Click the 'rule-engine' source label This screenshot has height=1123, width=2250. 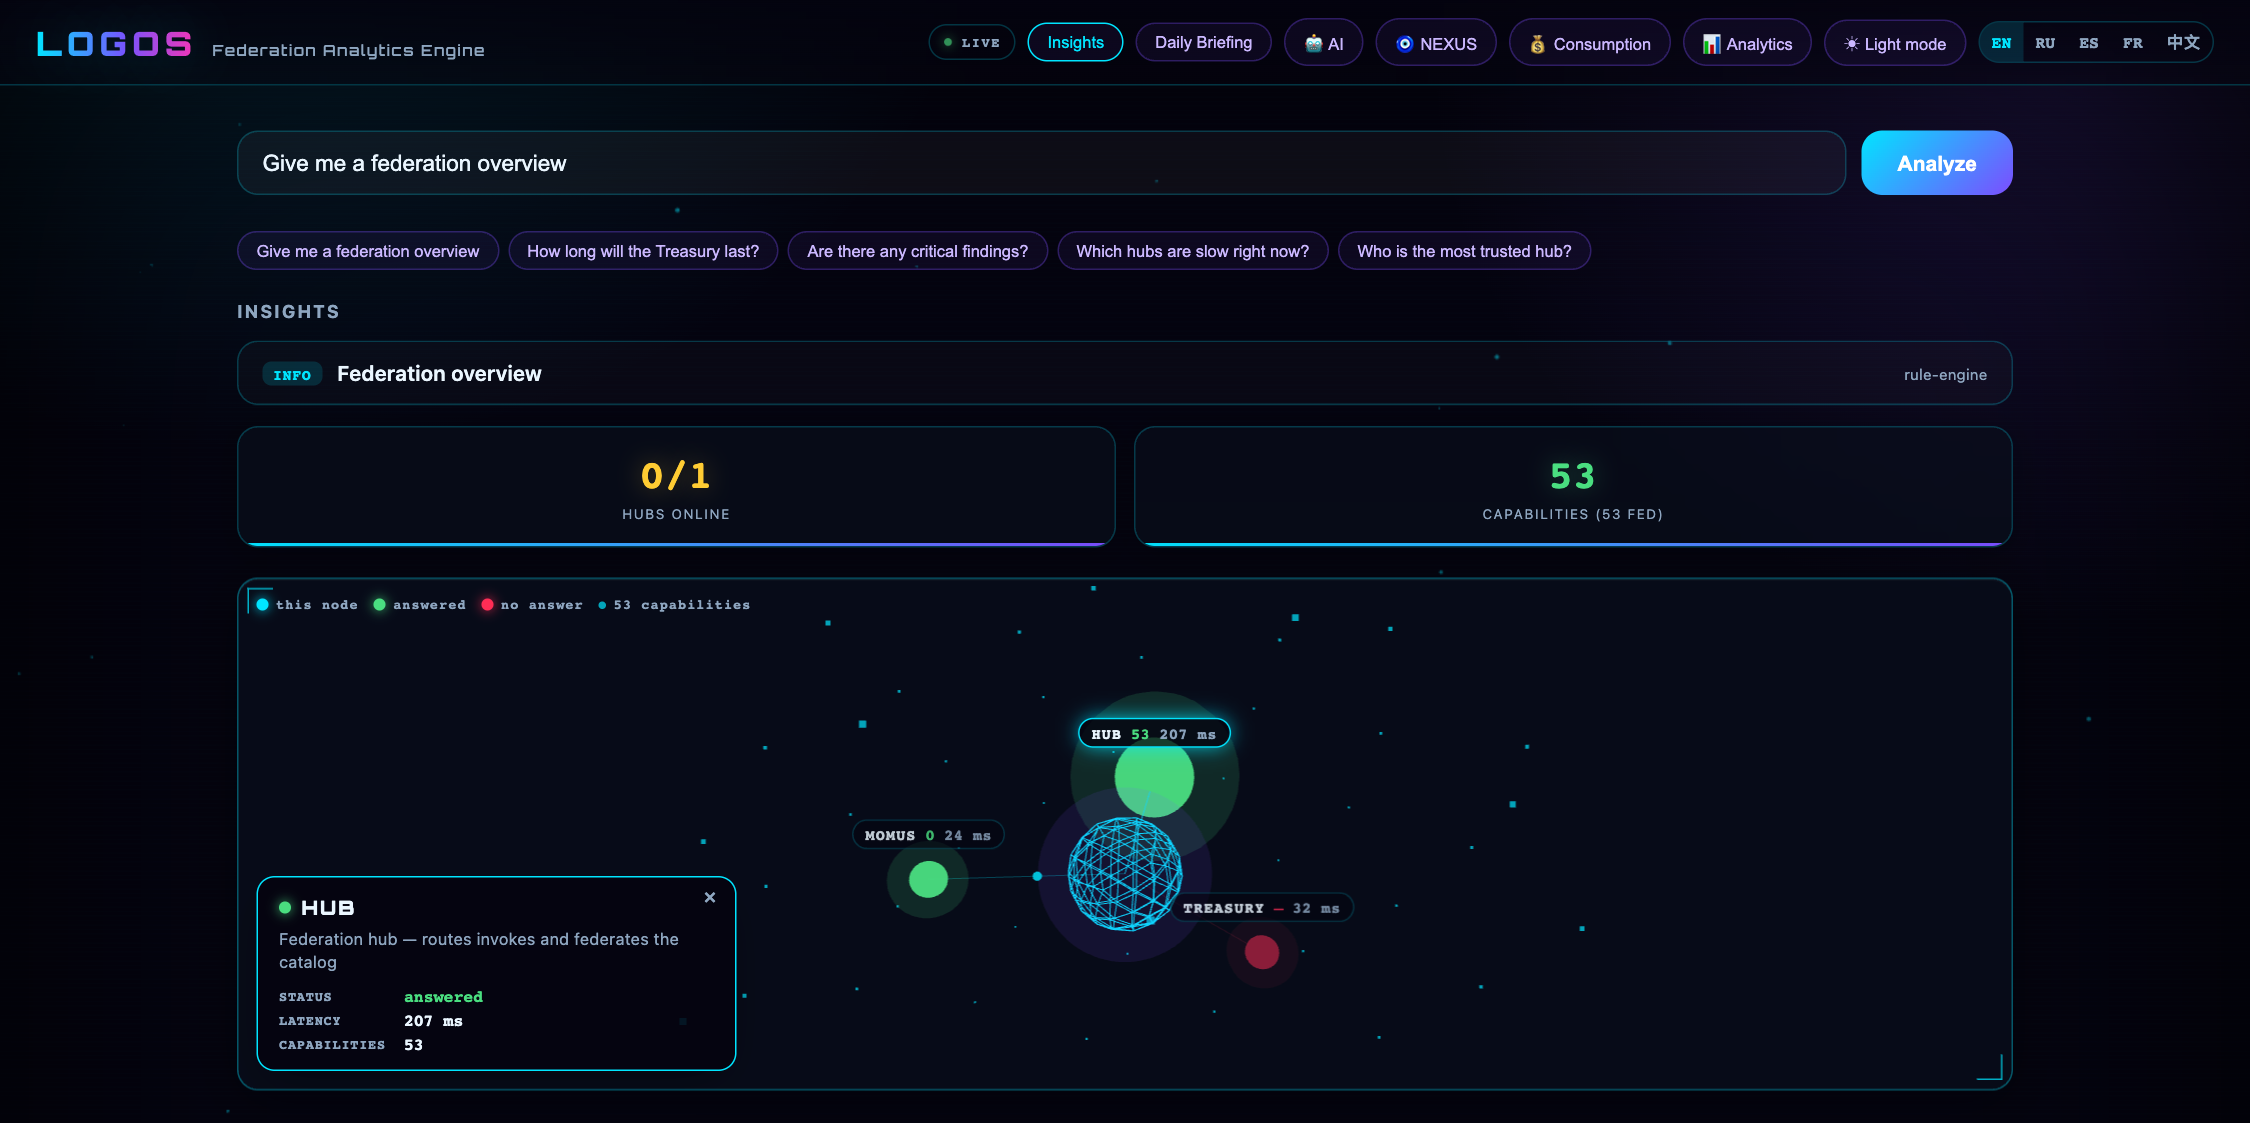click(x=1945, y=375)
